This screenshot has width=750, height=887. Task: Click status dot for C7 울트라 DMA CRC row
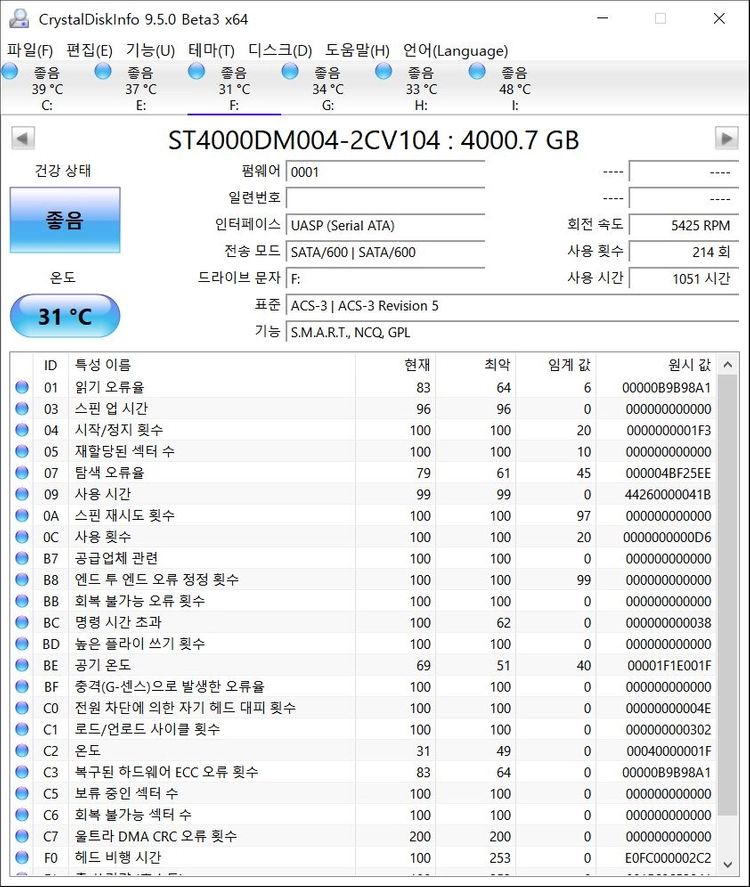(x=22, y=836)
